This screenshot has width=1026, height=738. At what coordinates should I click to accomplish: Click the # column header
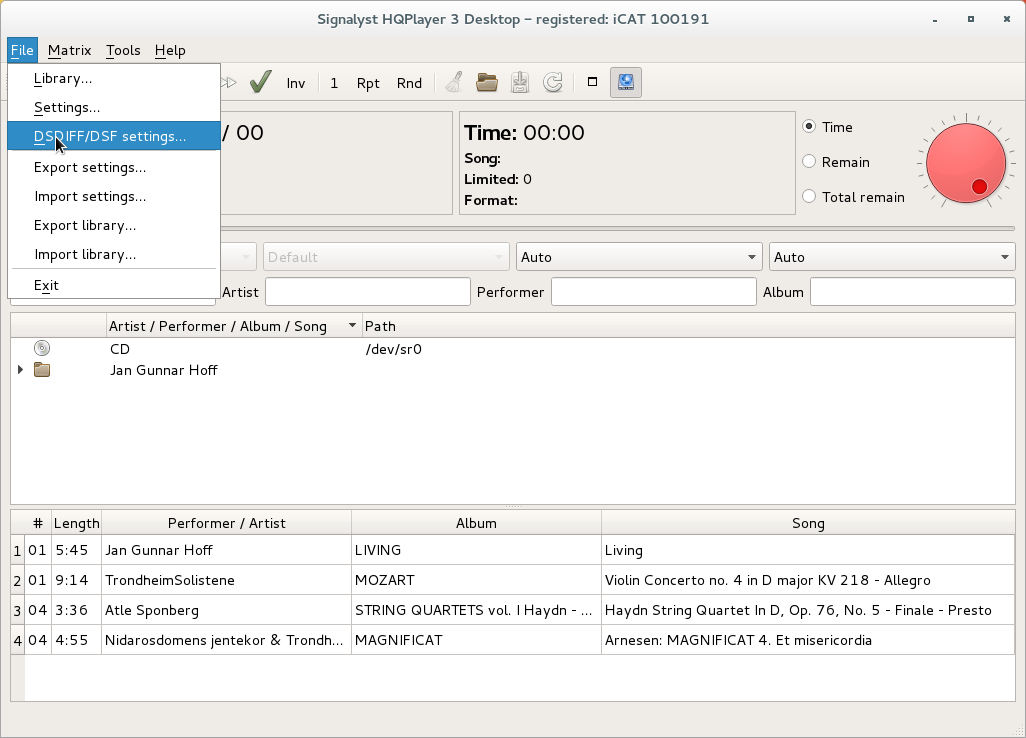(38, 523)
